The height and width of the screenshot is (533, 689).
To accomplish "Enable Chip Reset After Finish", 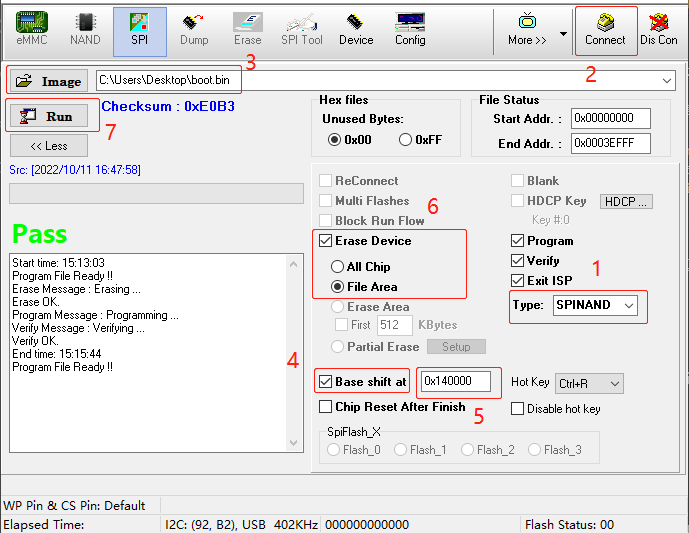I will click(326, 407).
